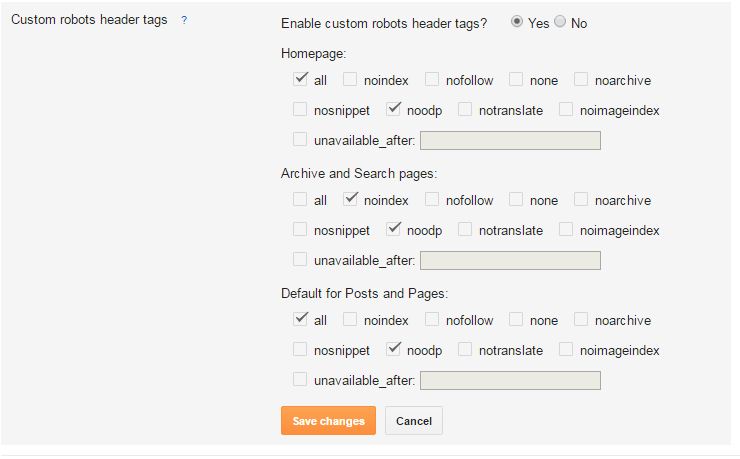Check Archive and Search 'noimageindex' checkbox

click(x=566, y=229)
